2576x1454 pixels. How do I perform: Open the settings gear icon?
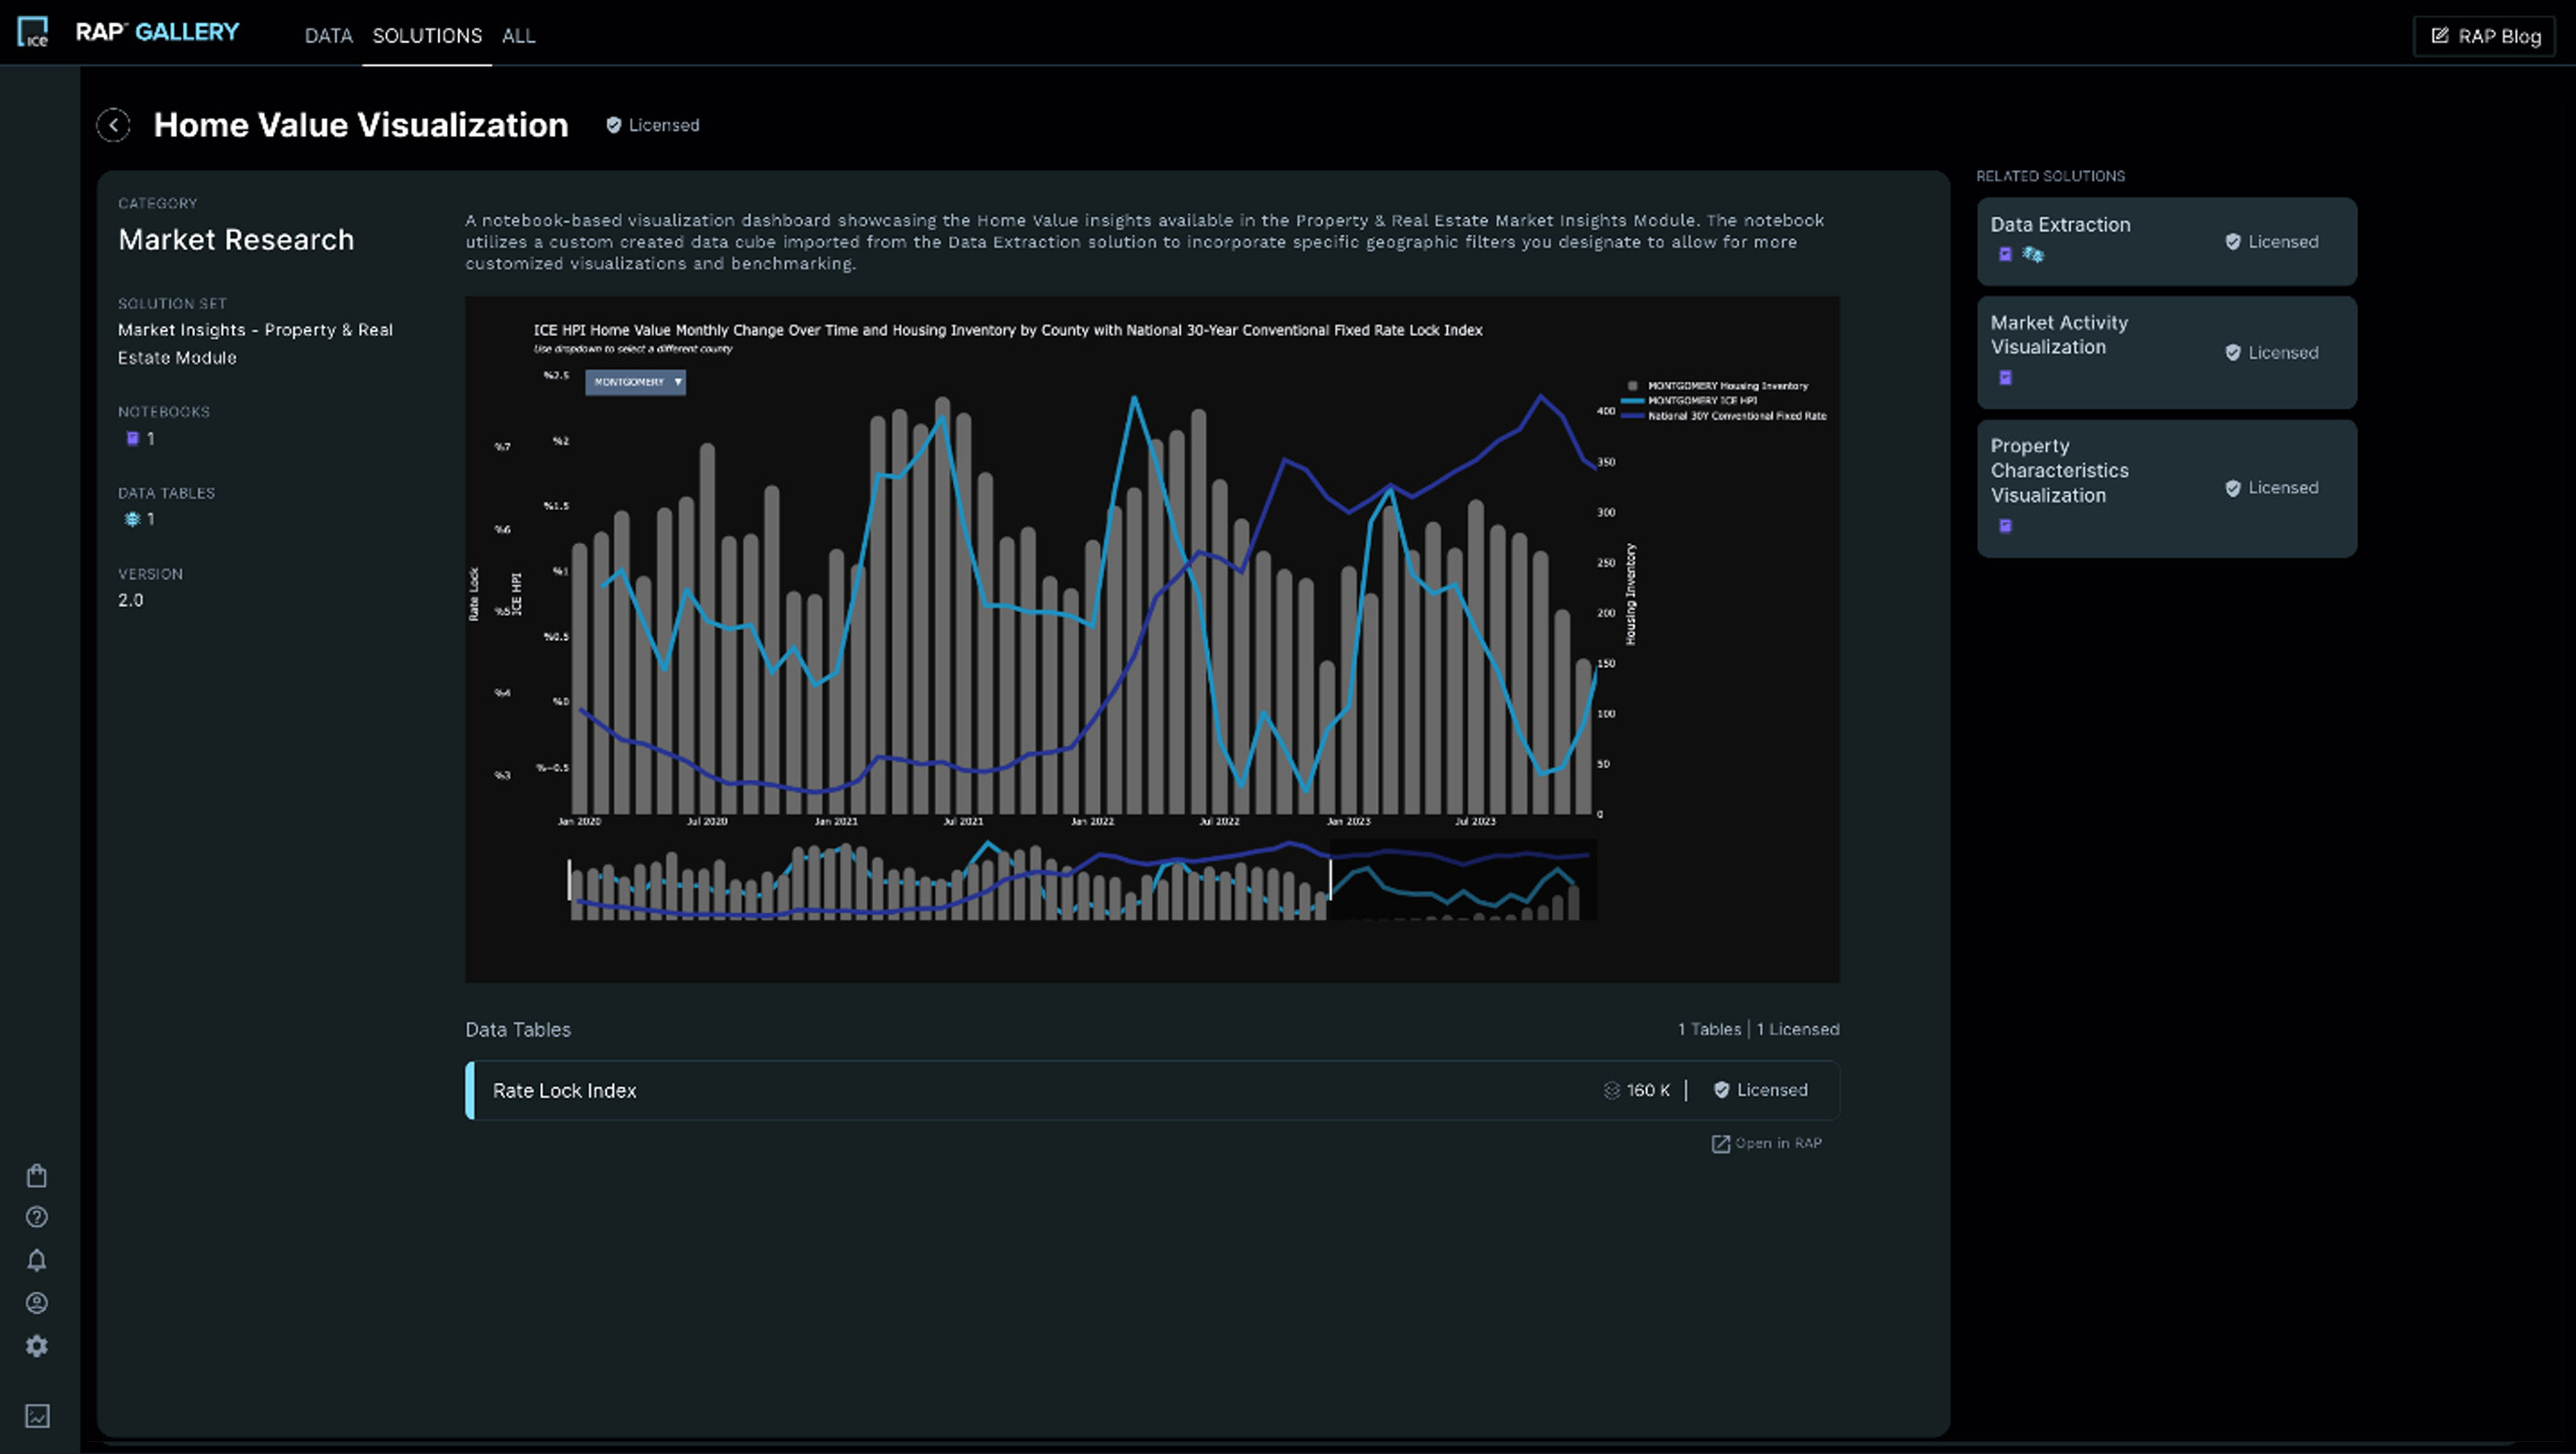pyautogui.click(x=37, y=1346)
